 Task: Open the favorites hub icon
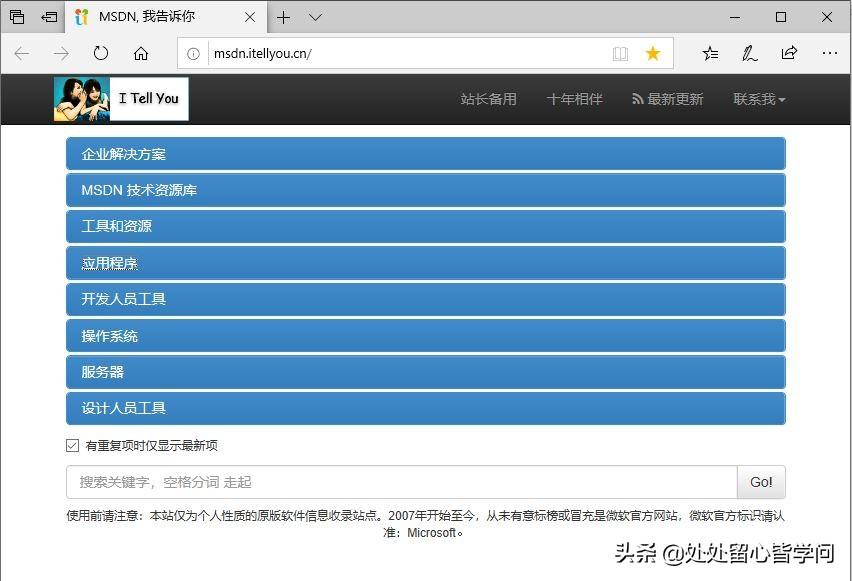[710, 53]
